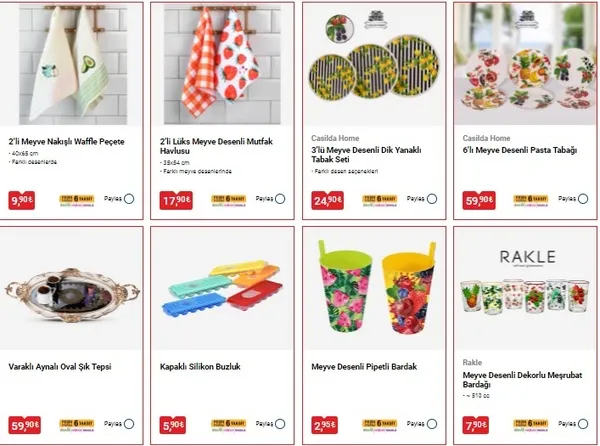Click the oval mirrored tray image
Screen dimensions: 600x446
pyautogui.click(x=71, y=295)
